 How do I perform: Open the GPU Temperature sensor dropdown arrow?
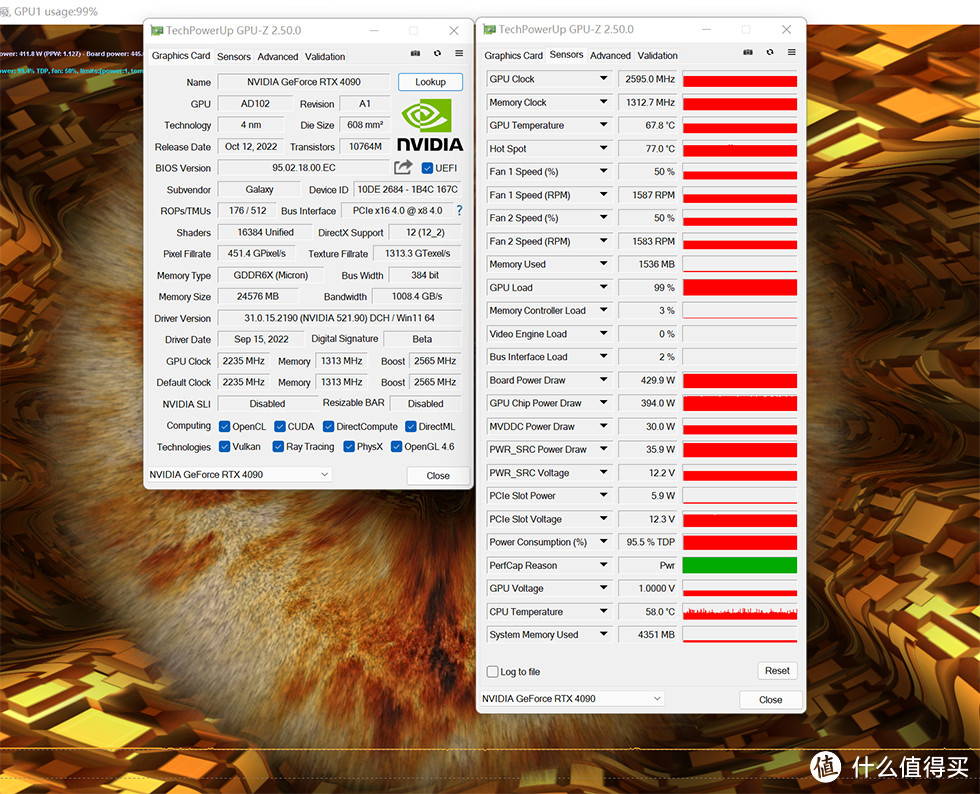tap(603, 125)
